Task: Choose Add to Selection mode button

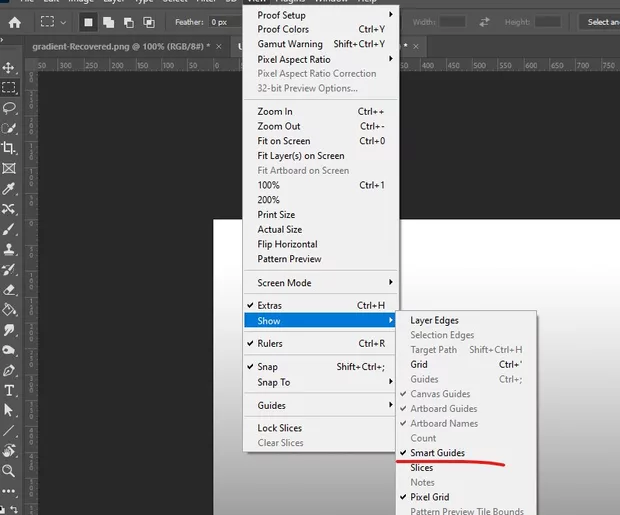Action: click(x=108, y=23)
